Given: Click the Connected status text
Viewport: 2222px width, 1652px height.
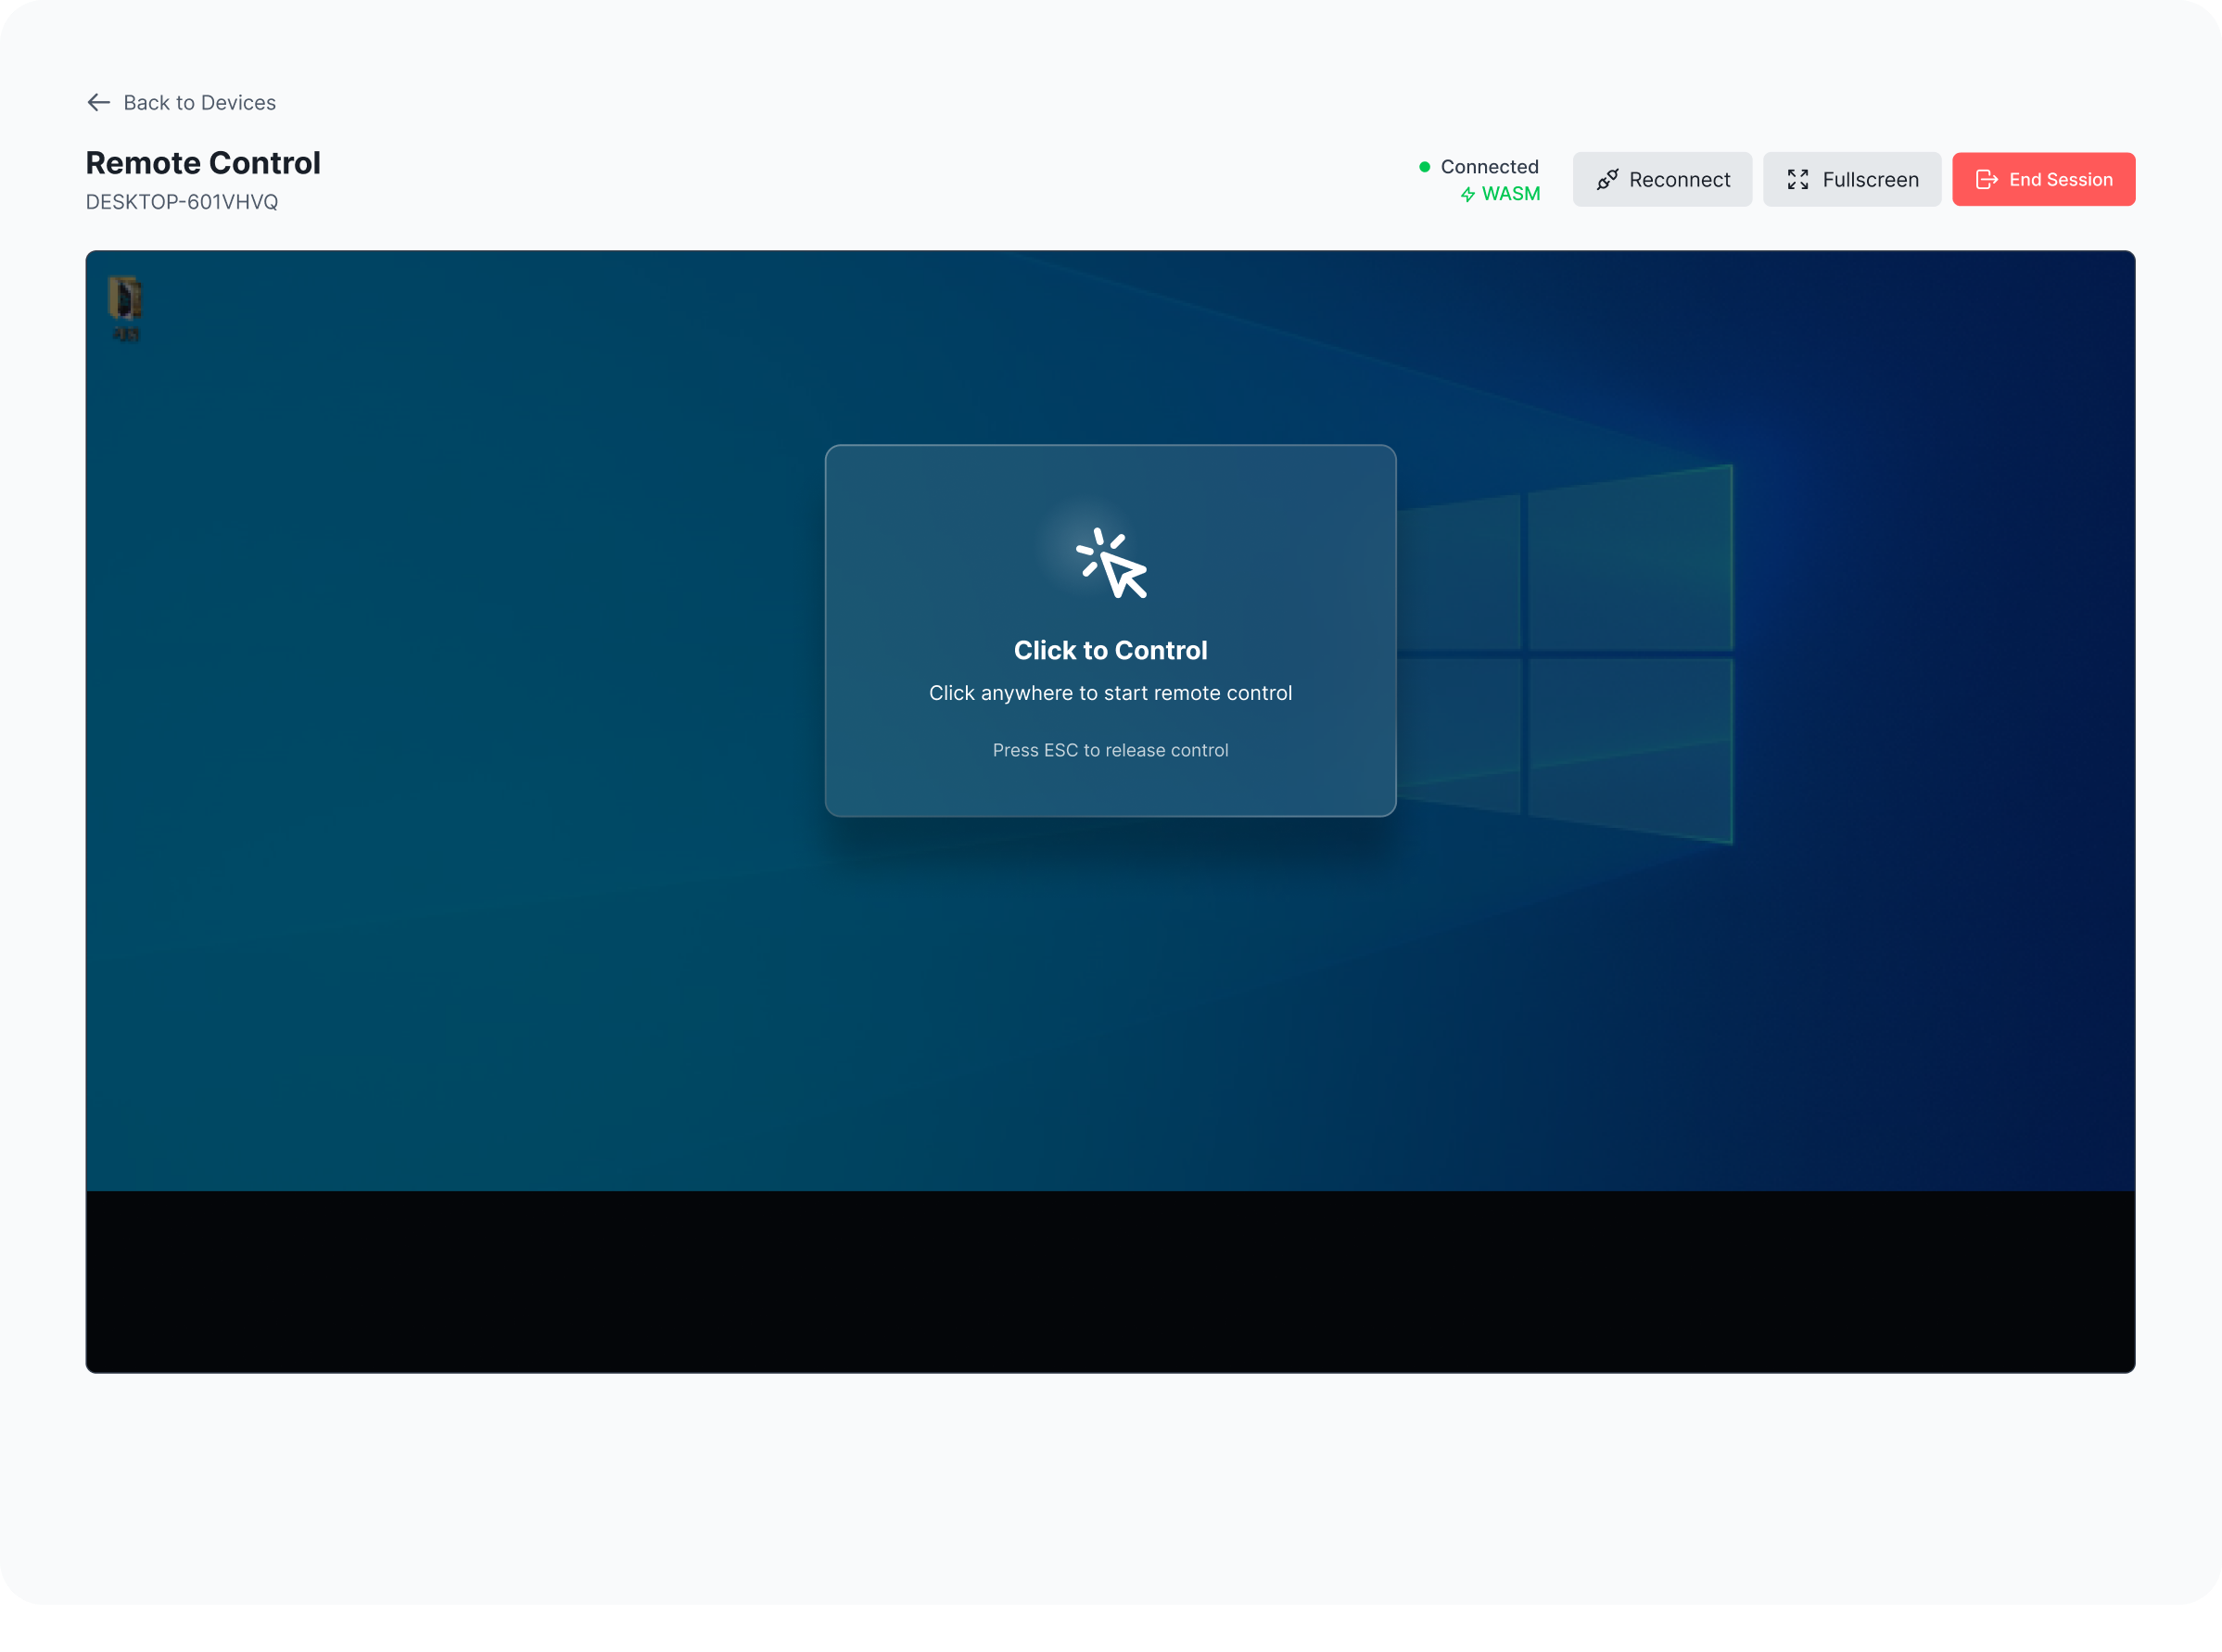Looking at the screenshot, I should point(1489,167).
